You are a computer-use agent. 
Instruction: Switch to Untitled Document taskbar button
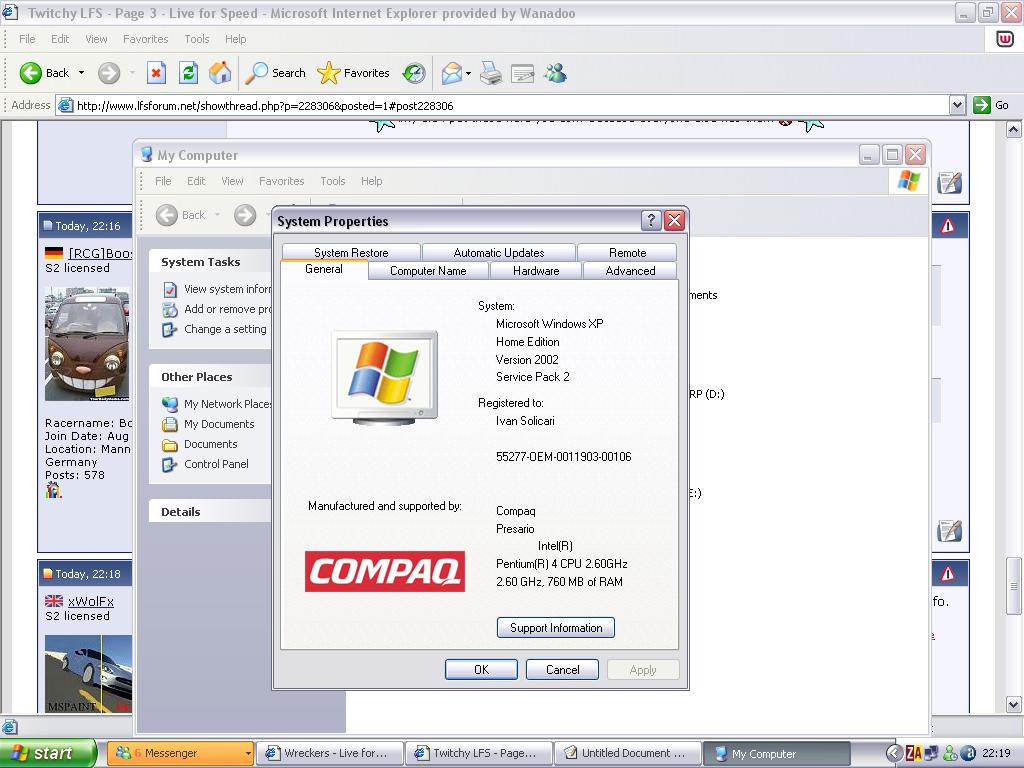[627, 753]
